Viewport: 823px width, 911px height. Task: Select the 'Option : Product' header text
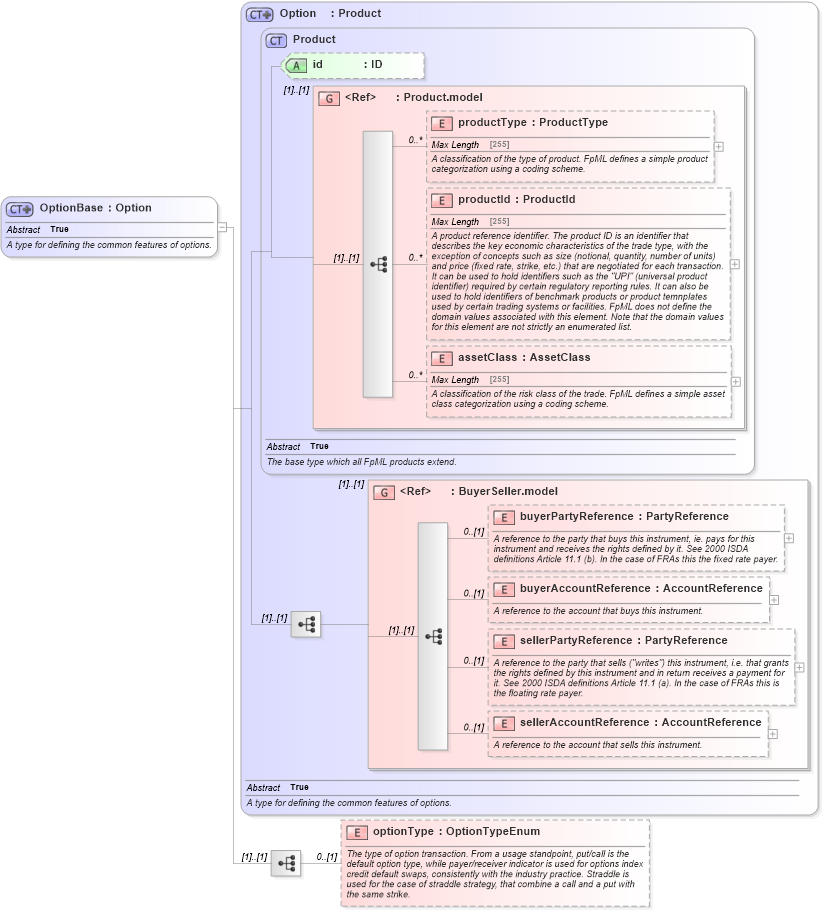click(330, 13)
